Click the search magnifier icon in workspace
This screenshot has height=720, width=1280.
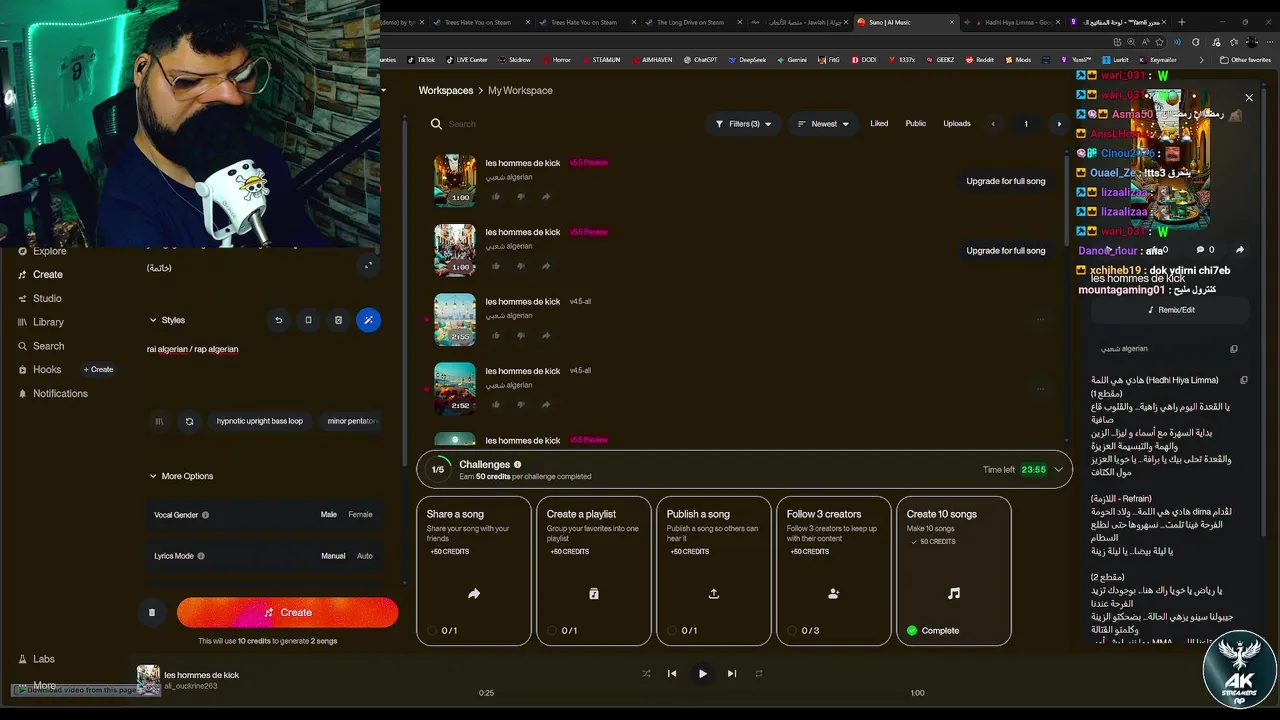436,124
